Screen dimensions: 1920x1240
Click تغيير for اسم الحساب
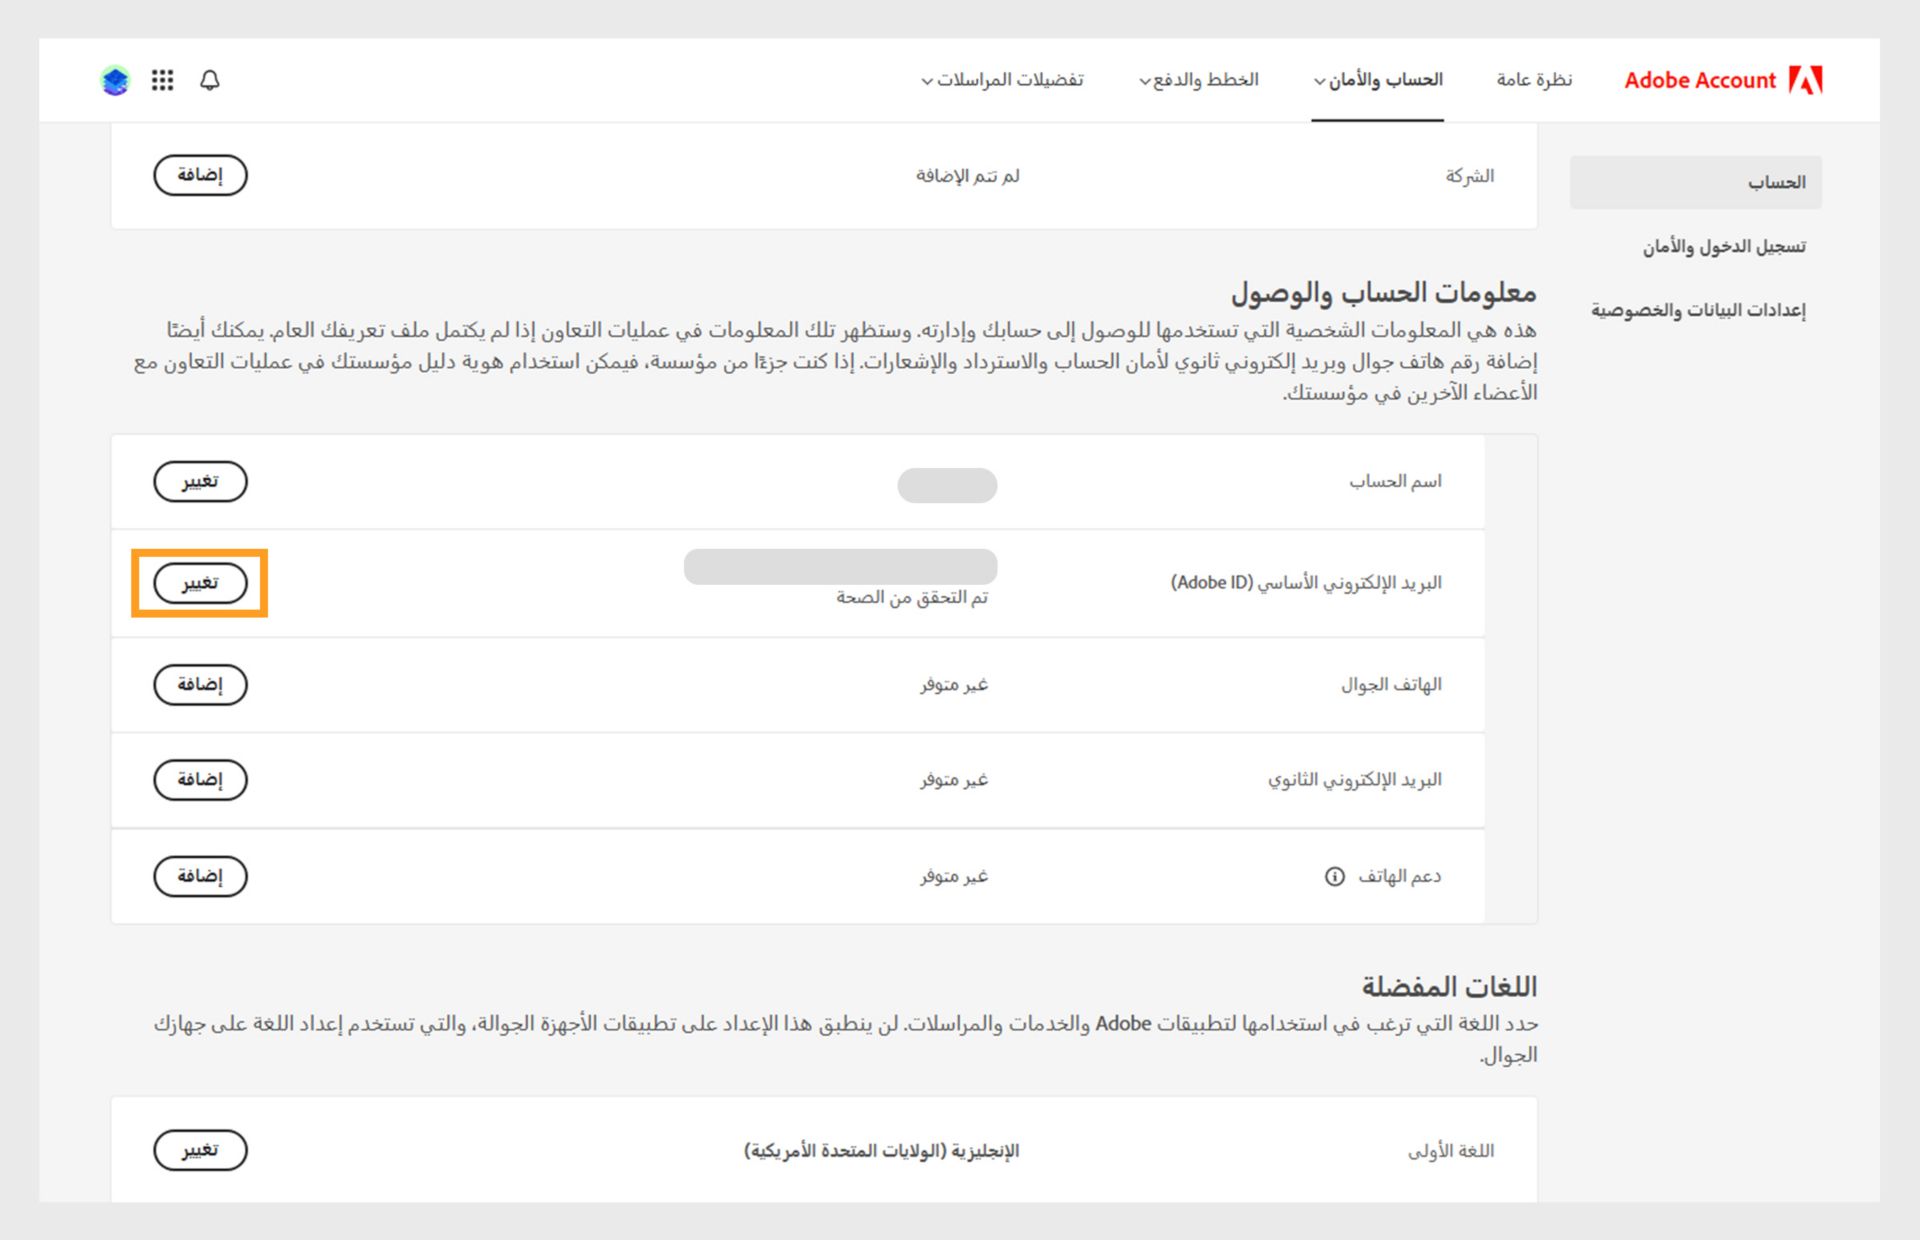pos(200,481)
